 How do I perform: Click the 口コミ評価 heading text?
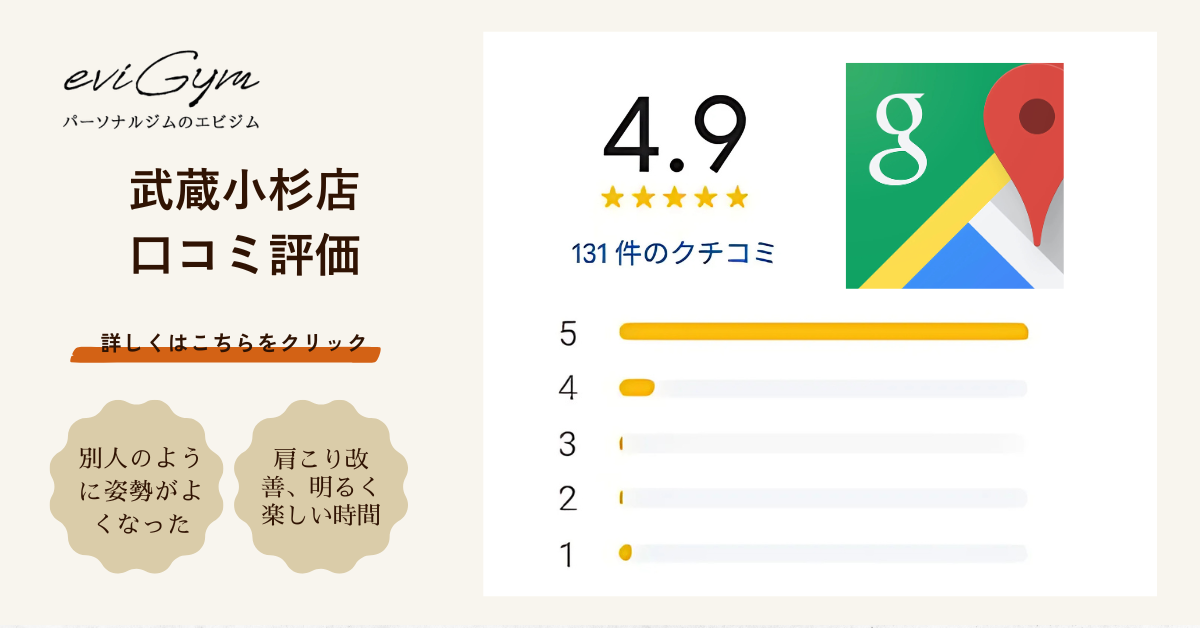pyautogui.click(x=245, y=256)
